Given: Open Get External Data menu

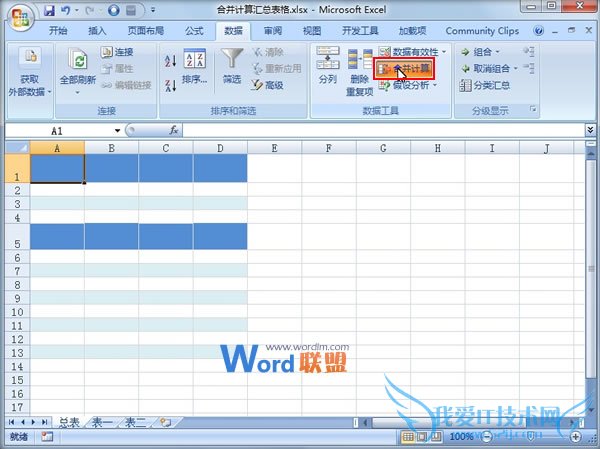Looking at the screenshot, I should (x=30, y=73).
